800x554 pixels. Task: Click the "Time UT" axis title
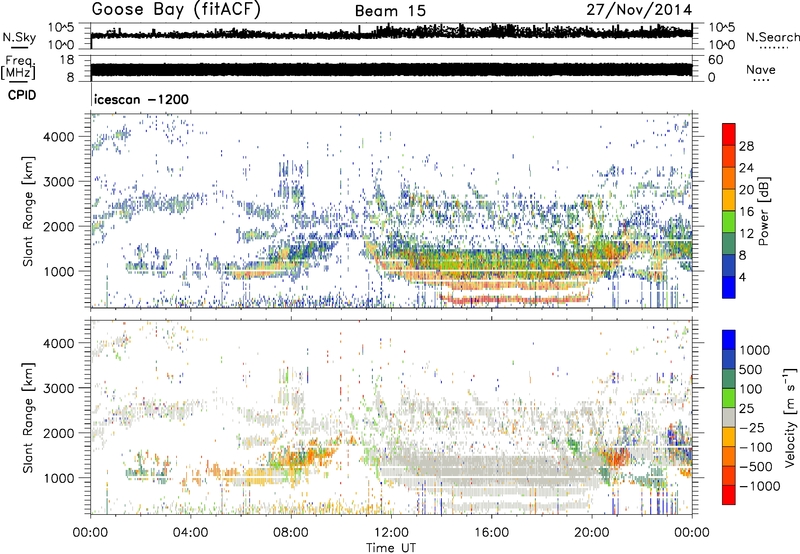(391, 547)
